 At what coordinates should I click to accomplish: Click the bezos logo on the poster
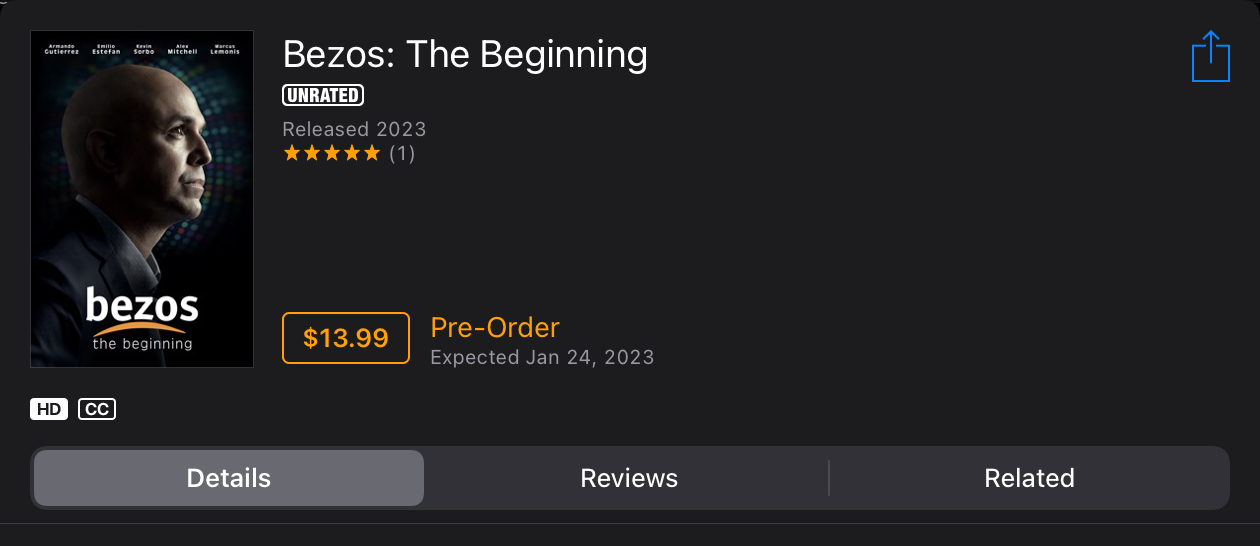point(142,318)
